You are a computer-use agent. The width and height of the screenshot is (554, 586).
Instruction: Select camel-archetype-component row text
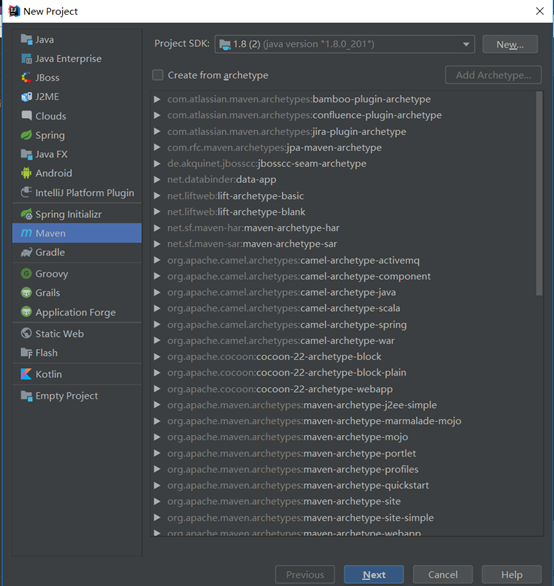299,276
